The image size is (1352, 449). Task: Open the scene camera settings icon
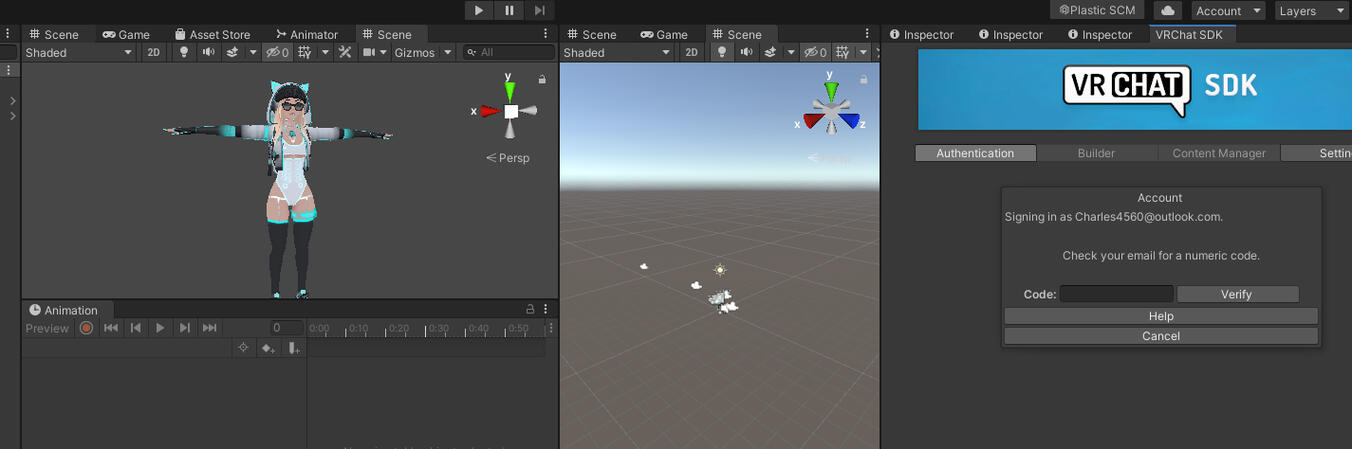(374, 52)
